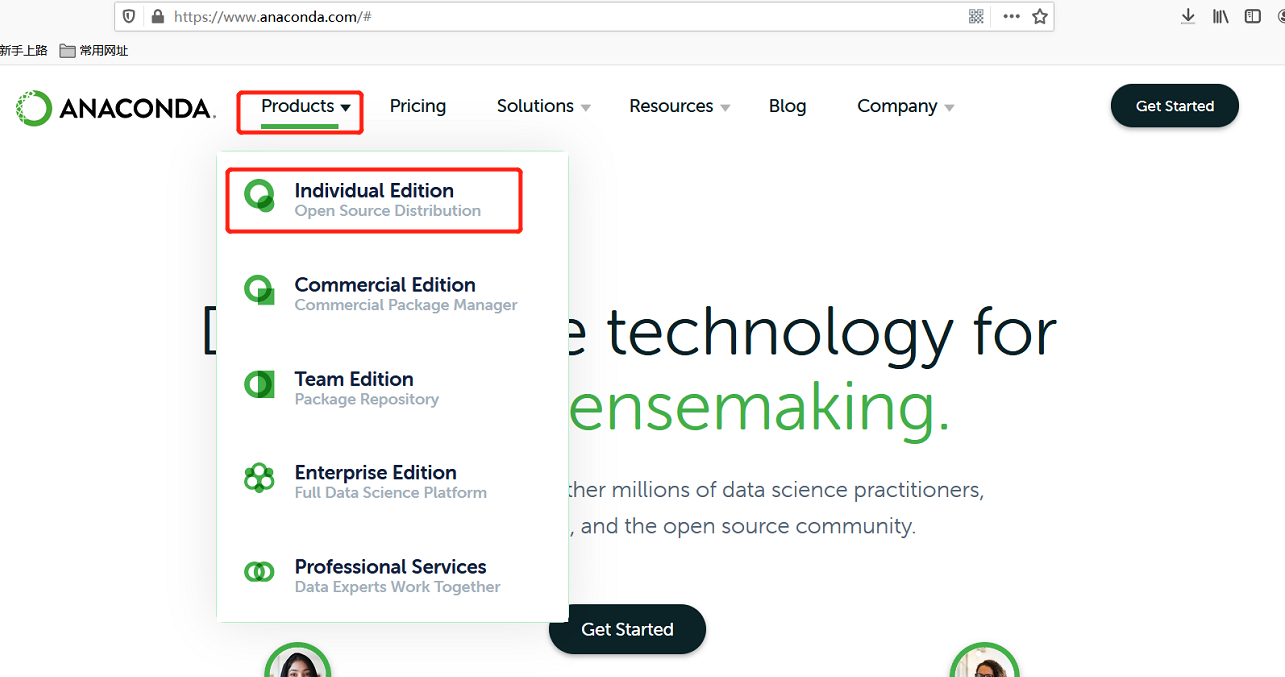This screenshot has height=677, width=1285.
Task: Click the left profile photo thumbnail
Action: click(x=298, y=660)
